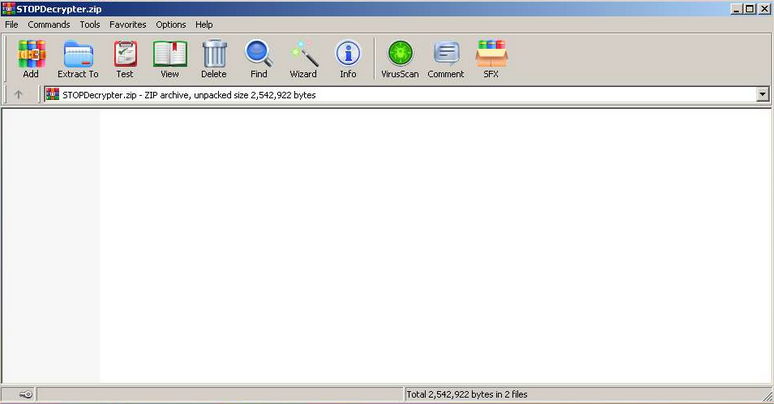
Task: Go up one folder level arrow
Action: pos(19,94)
